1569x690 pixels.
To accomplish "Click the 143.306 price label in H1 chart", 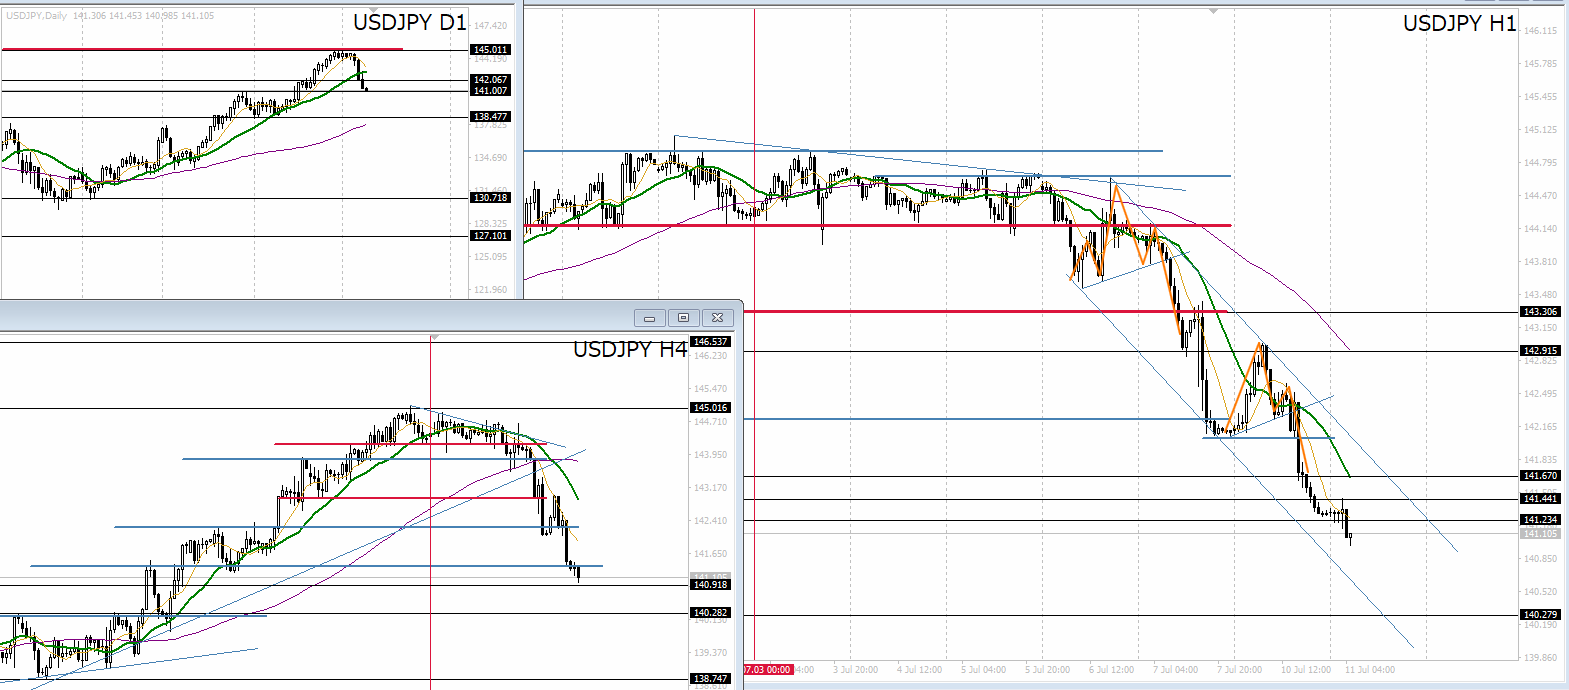I will pos(1540,311).
